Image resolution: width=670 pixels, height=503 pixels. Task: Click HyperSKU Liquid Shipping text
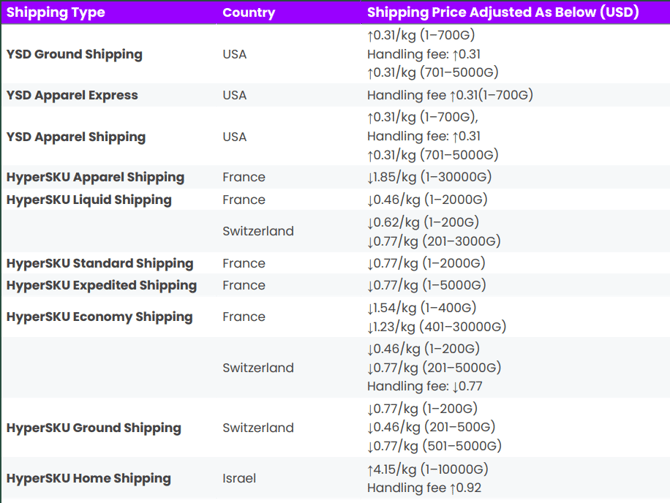[89, 200]
